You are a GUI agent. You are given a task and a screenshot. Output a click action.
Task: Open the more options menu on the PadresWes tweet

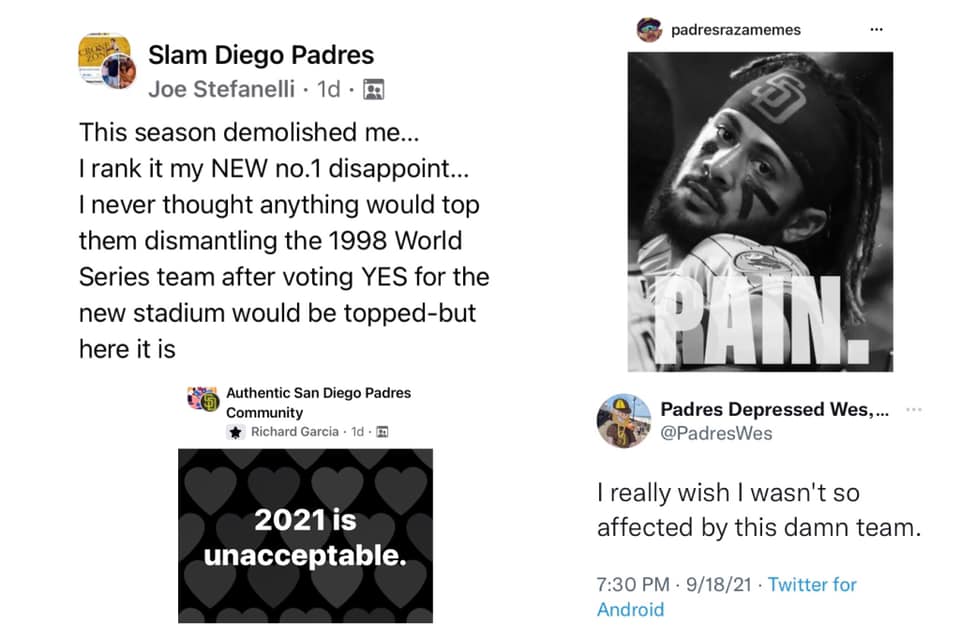click(x=913, y=410)
